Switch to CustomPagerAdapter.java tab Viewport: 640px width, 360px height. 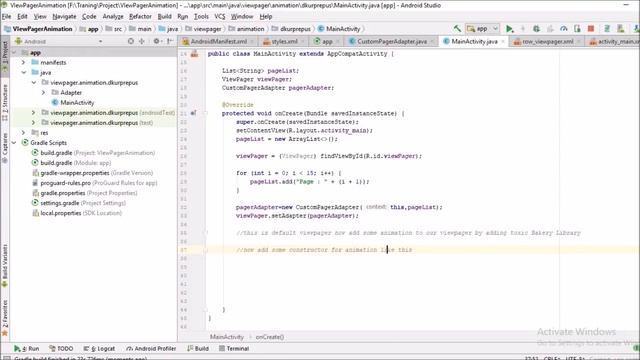391,42
